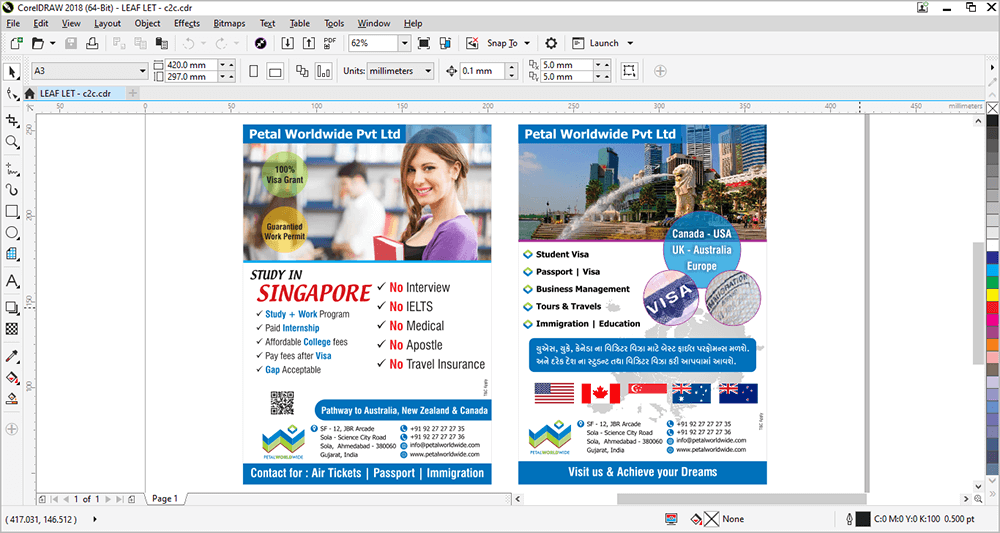Toggle Snap Off icon
The width and height of the screenshot is (1000, 533).
(x=472, y=43)
